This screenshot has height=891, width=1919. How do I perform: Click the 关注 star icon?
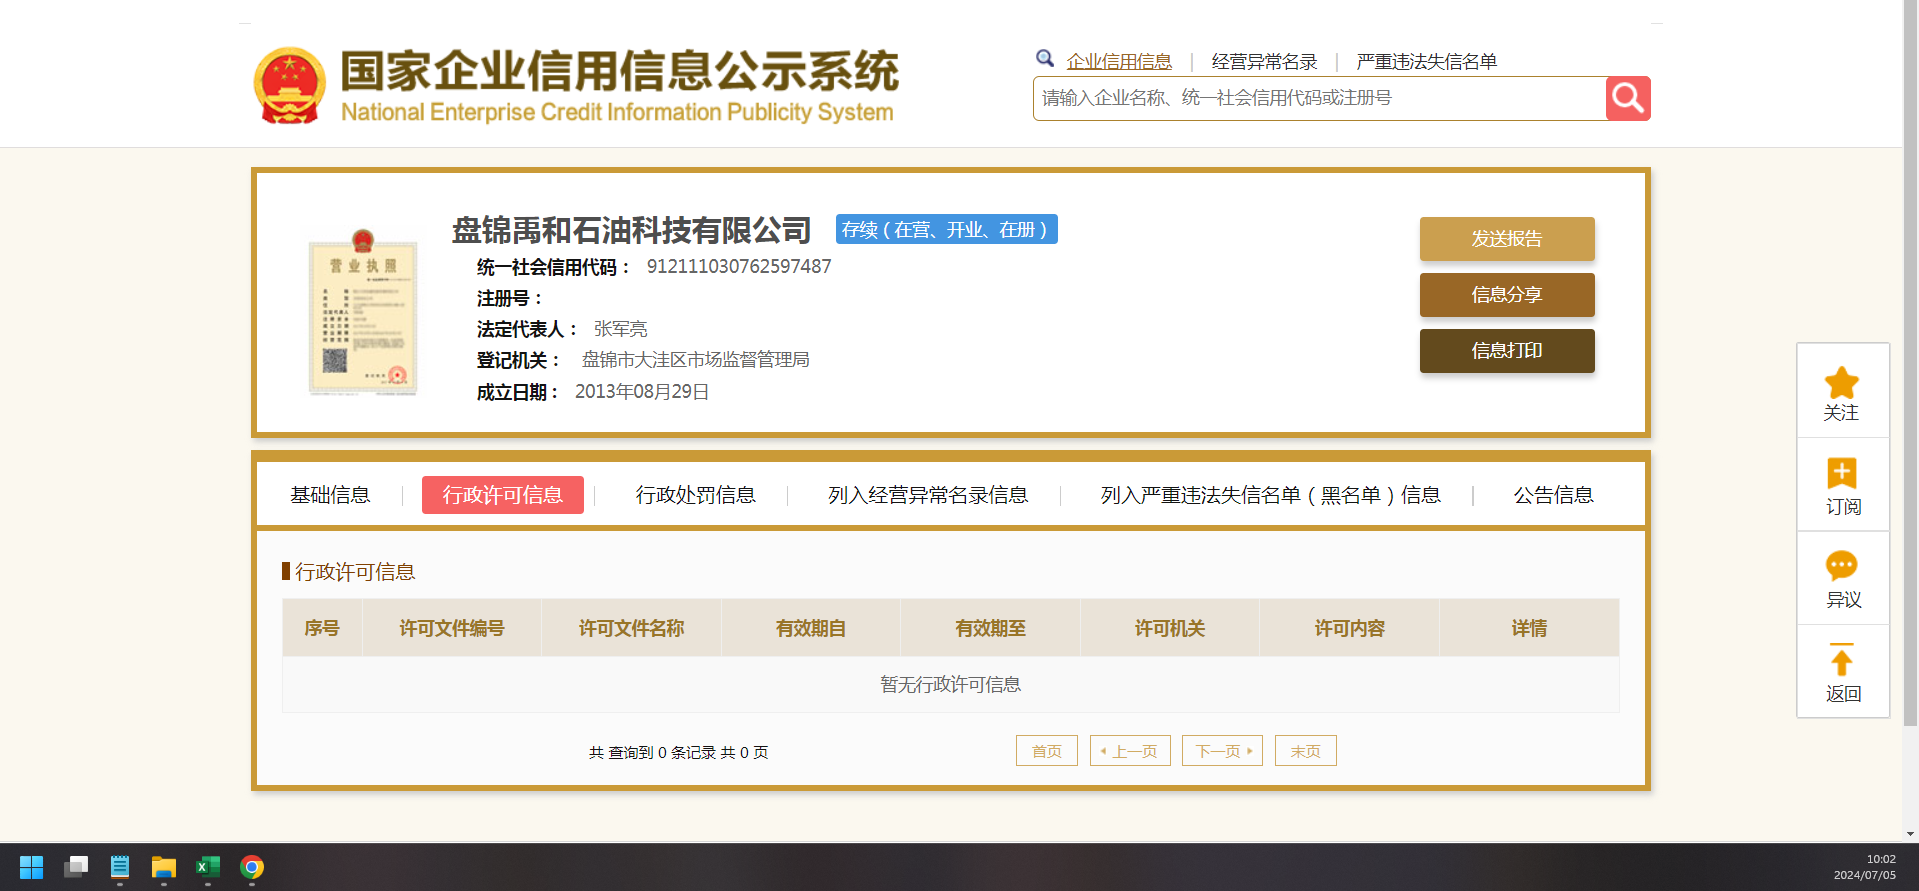(x=1842, y=382)
